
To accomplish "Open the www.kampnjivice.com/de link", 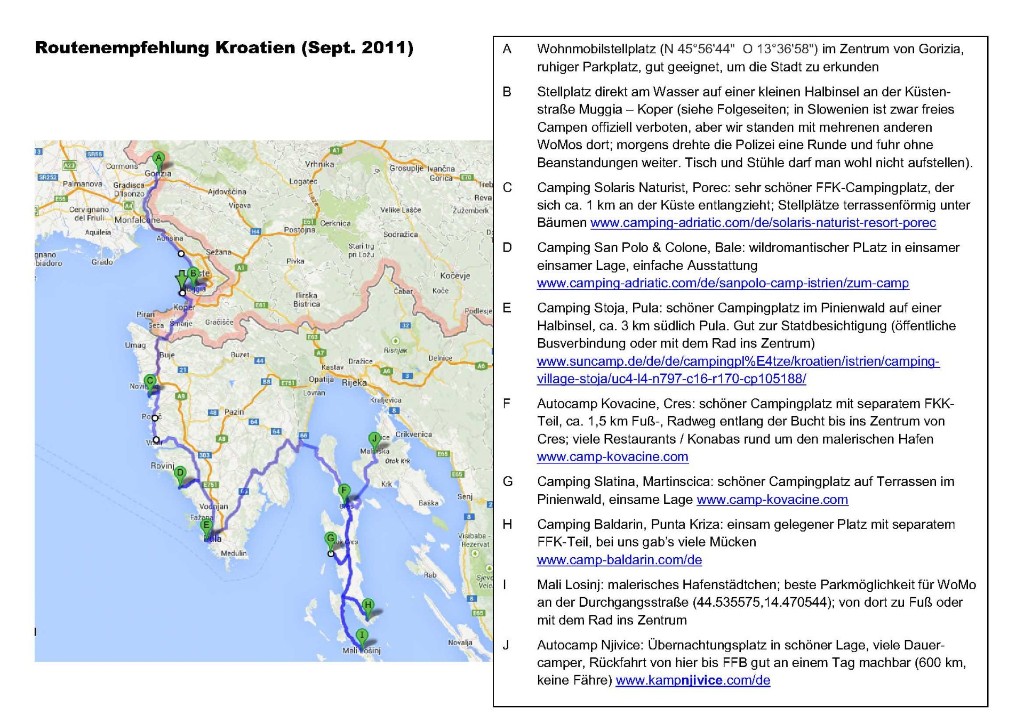I will (693, 681).
